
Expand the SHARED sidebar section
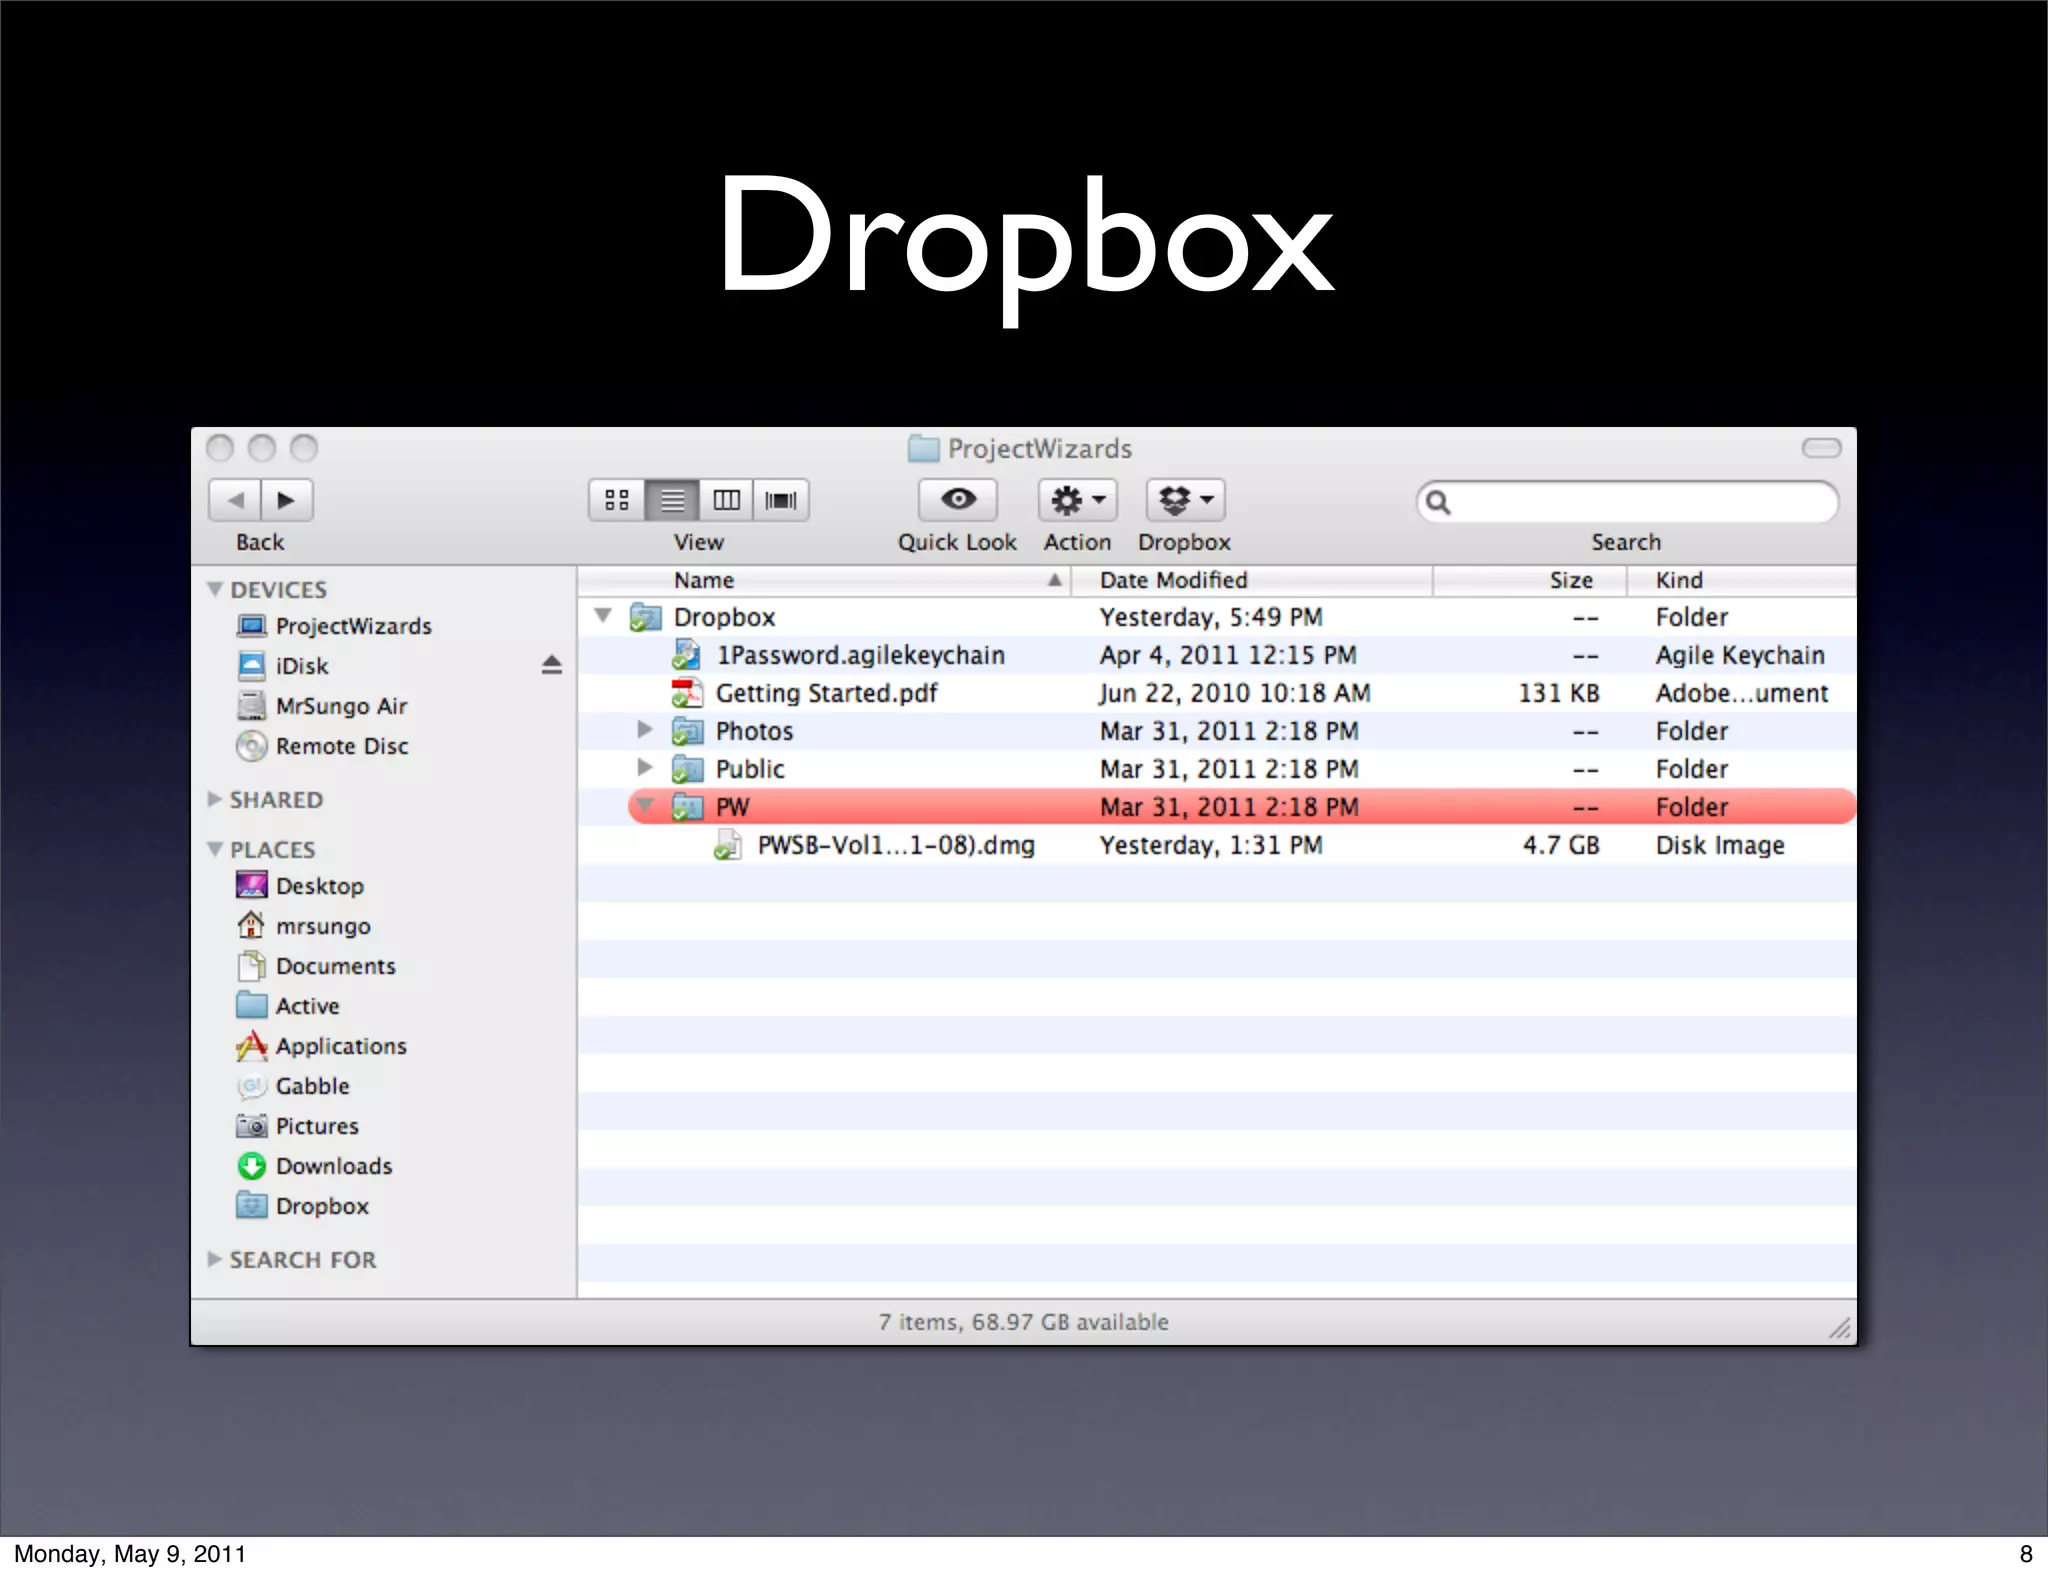214,799
